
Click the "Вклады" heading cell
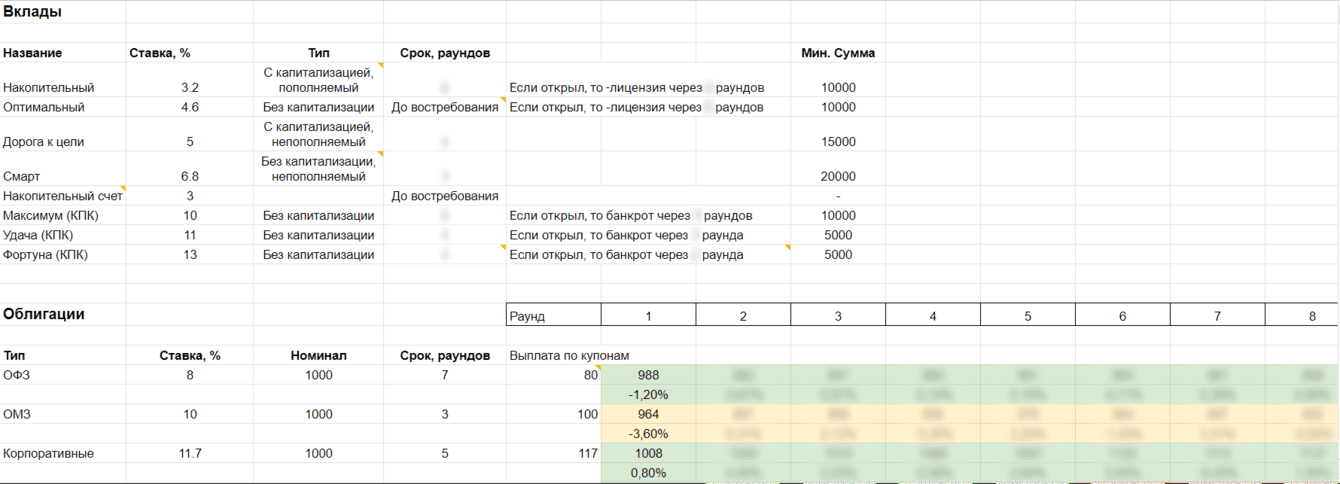click(32, 13)
